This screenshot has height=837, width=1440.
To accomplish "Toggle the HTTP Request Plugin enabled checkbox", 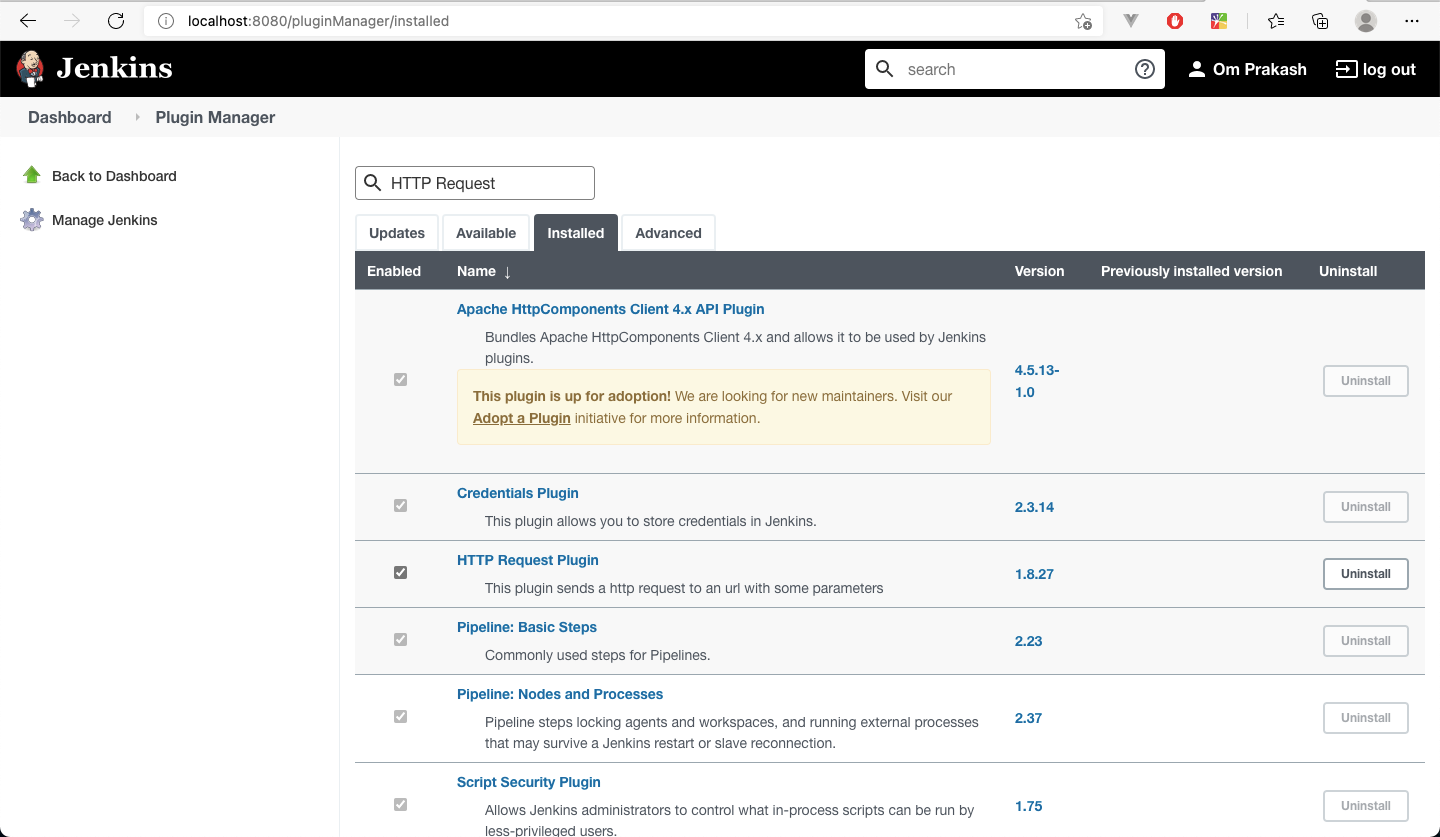I will click(x=400, y=573).
